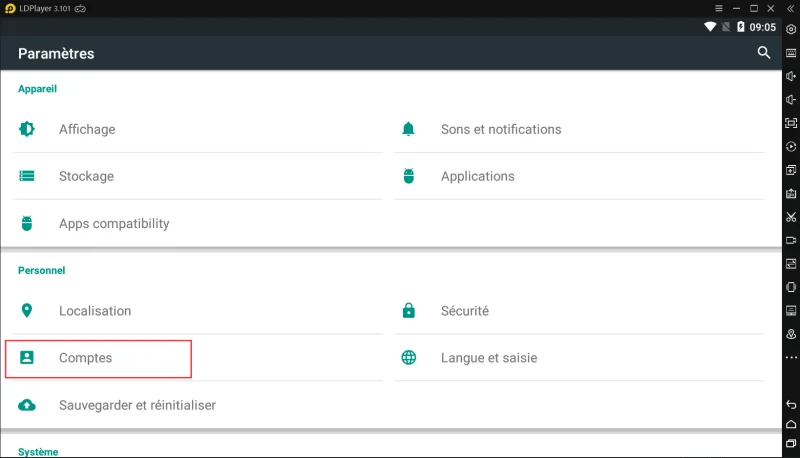Open Android recent apps icon

click(791, 444)
